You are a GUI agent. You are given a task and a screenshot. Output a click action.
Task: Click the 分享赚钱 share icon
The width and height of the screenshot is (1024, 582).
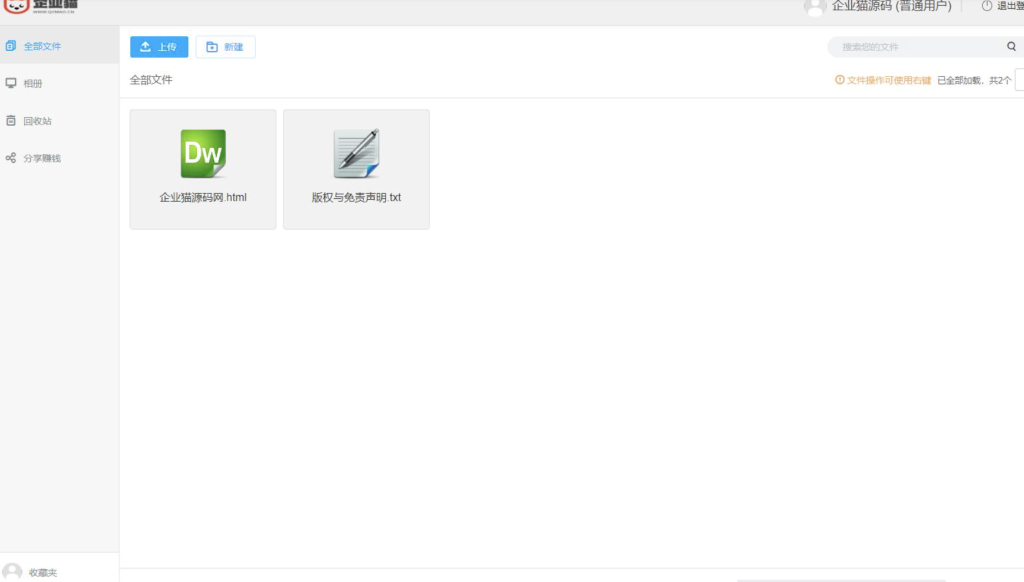pyautogui.click(x=11, y=158)
